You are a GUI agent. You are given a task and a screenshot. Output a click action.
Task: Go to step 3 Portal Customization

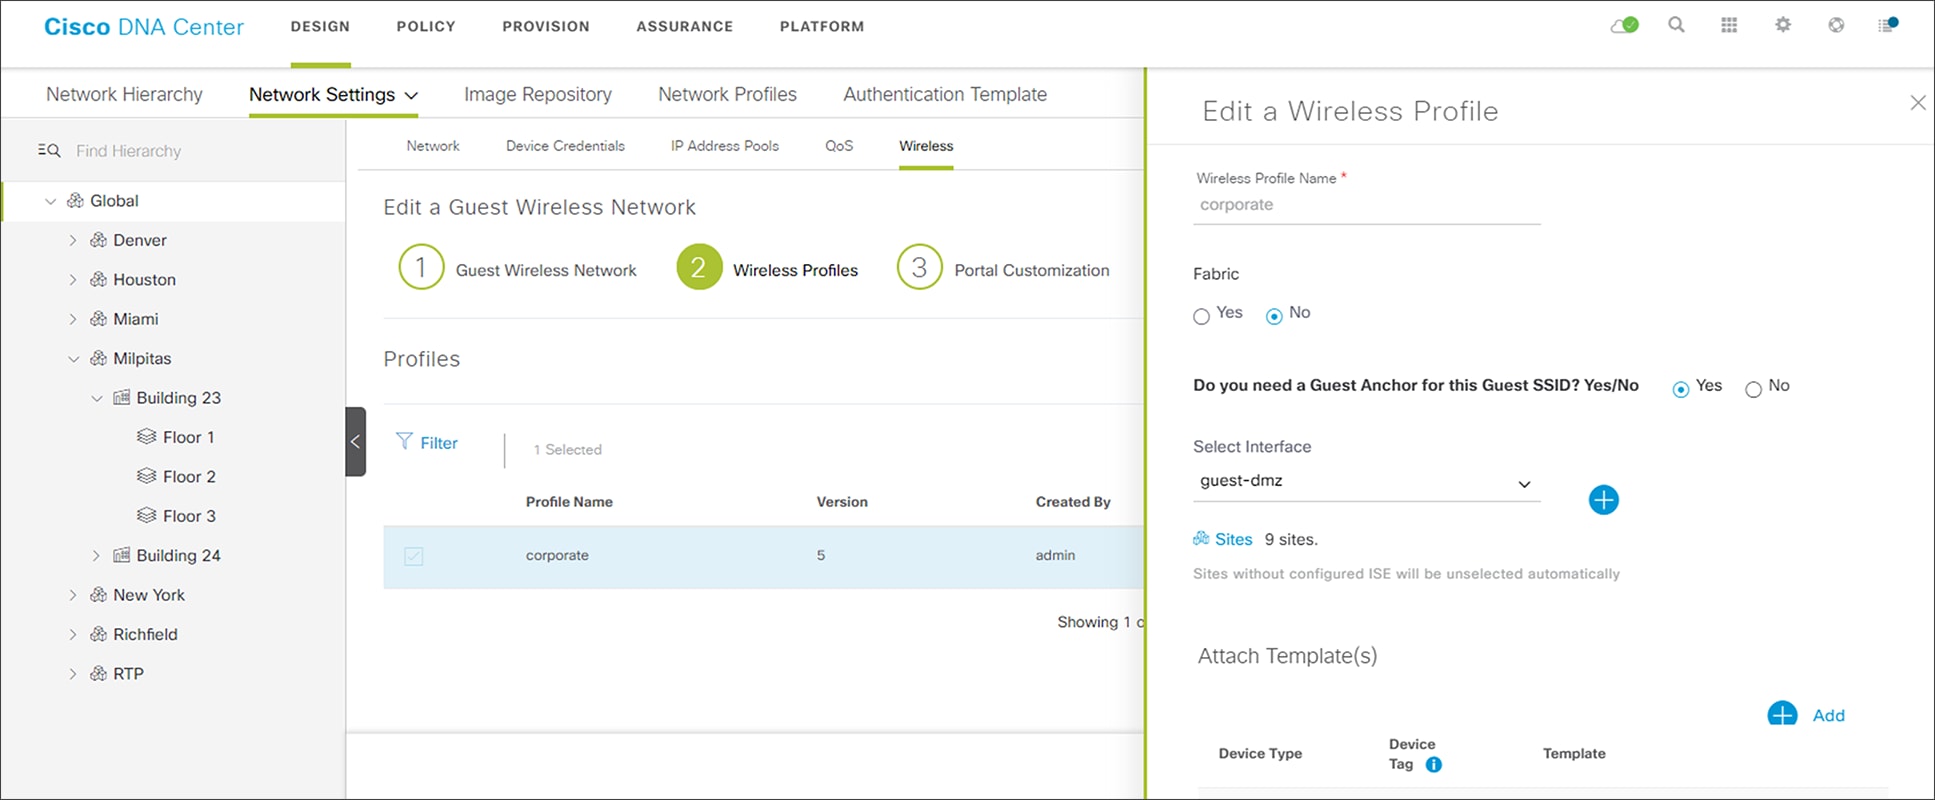[1003, 268]
